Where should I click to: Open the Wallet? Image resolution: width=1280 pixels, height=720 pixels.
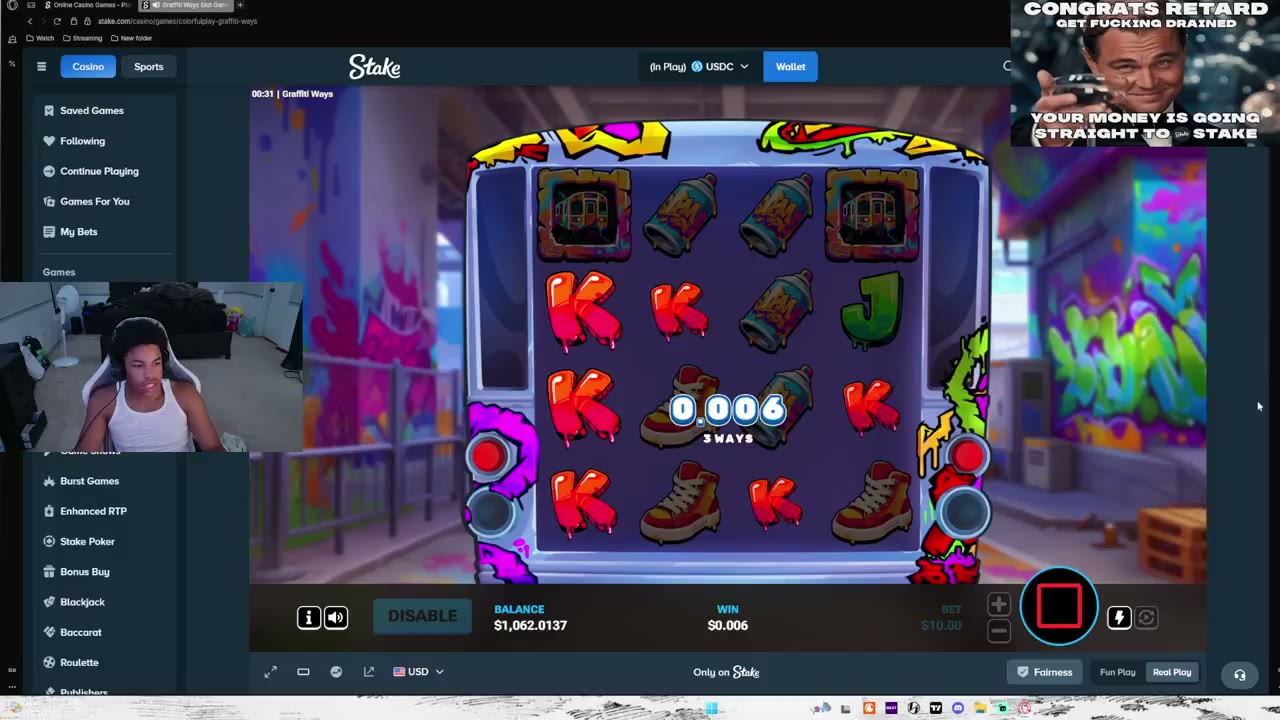coord(790,67)
